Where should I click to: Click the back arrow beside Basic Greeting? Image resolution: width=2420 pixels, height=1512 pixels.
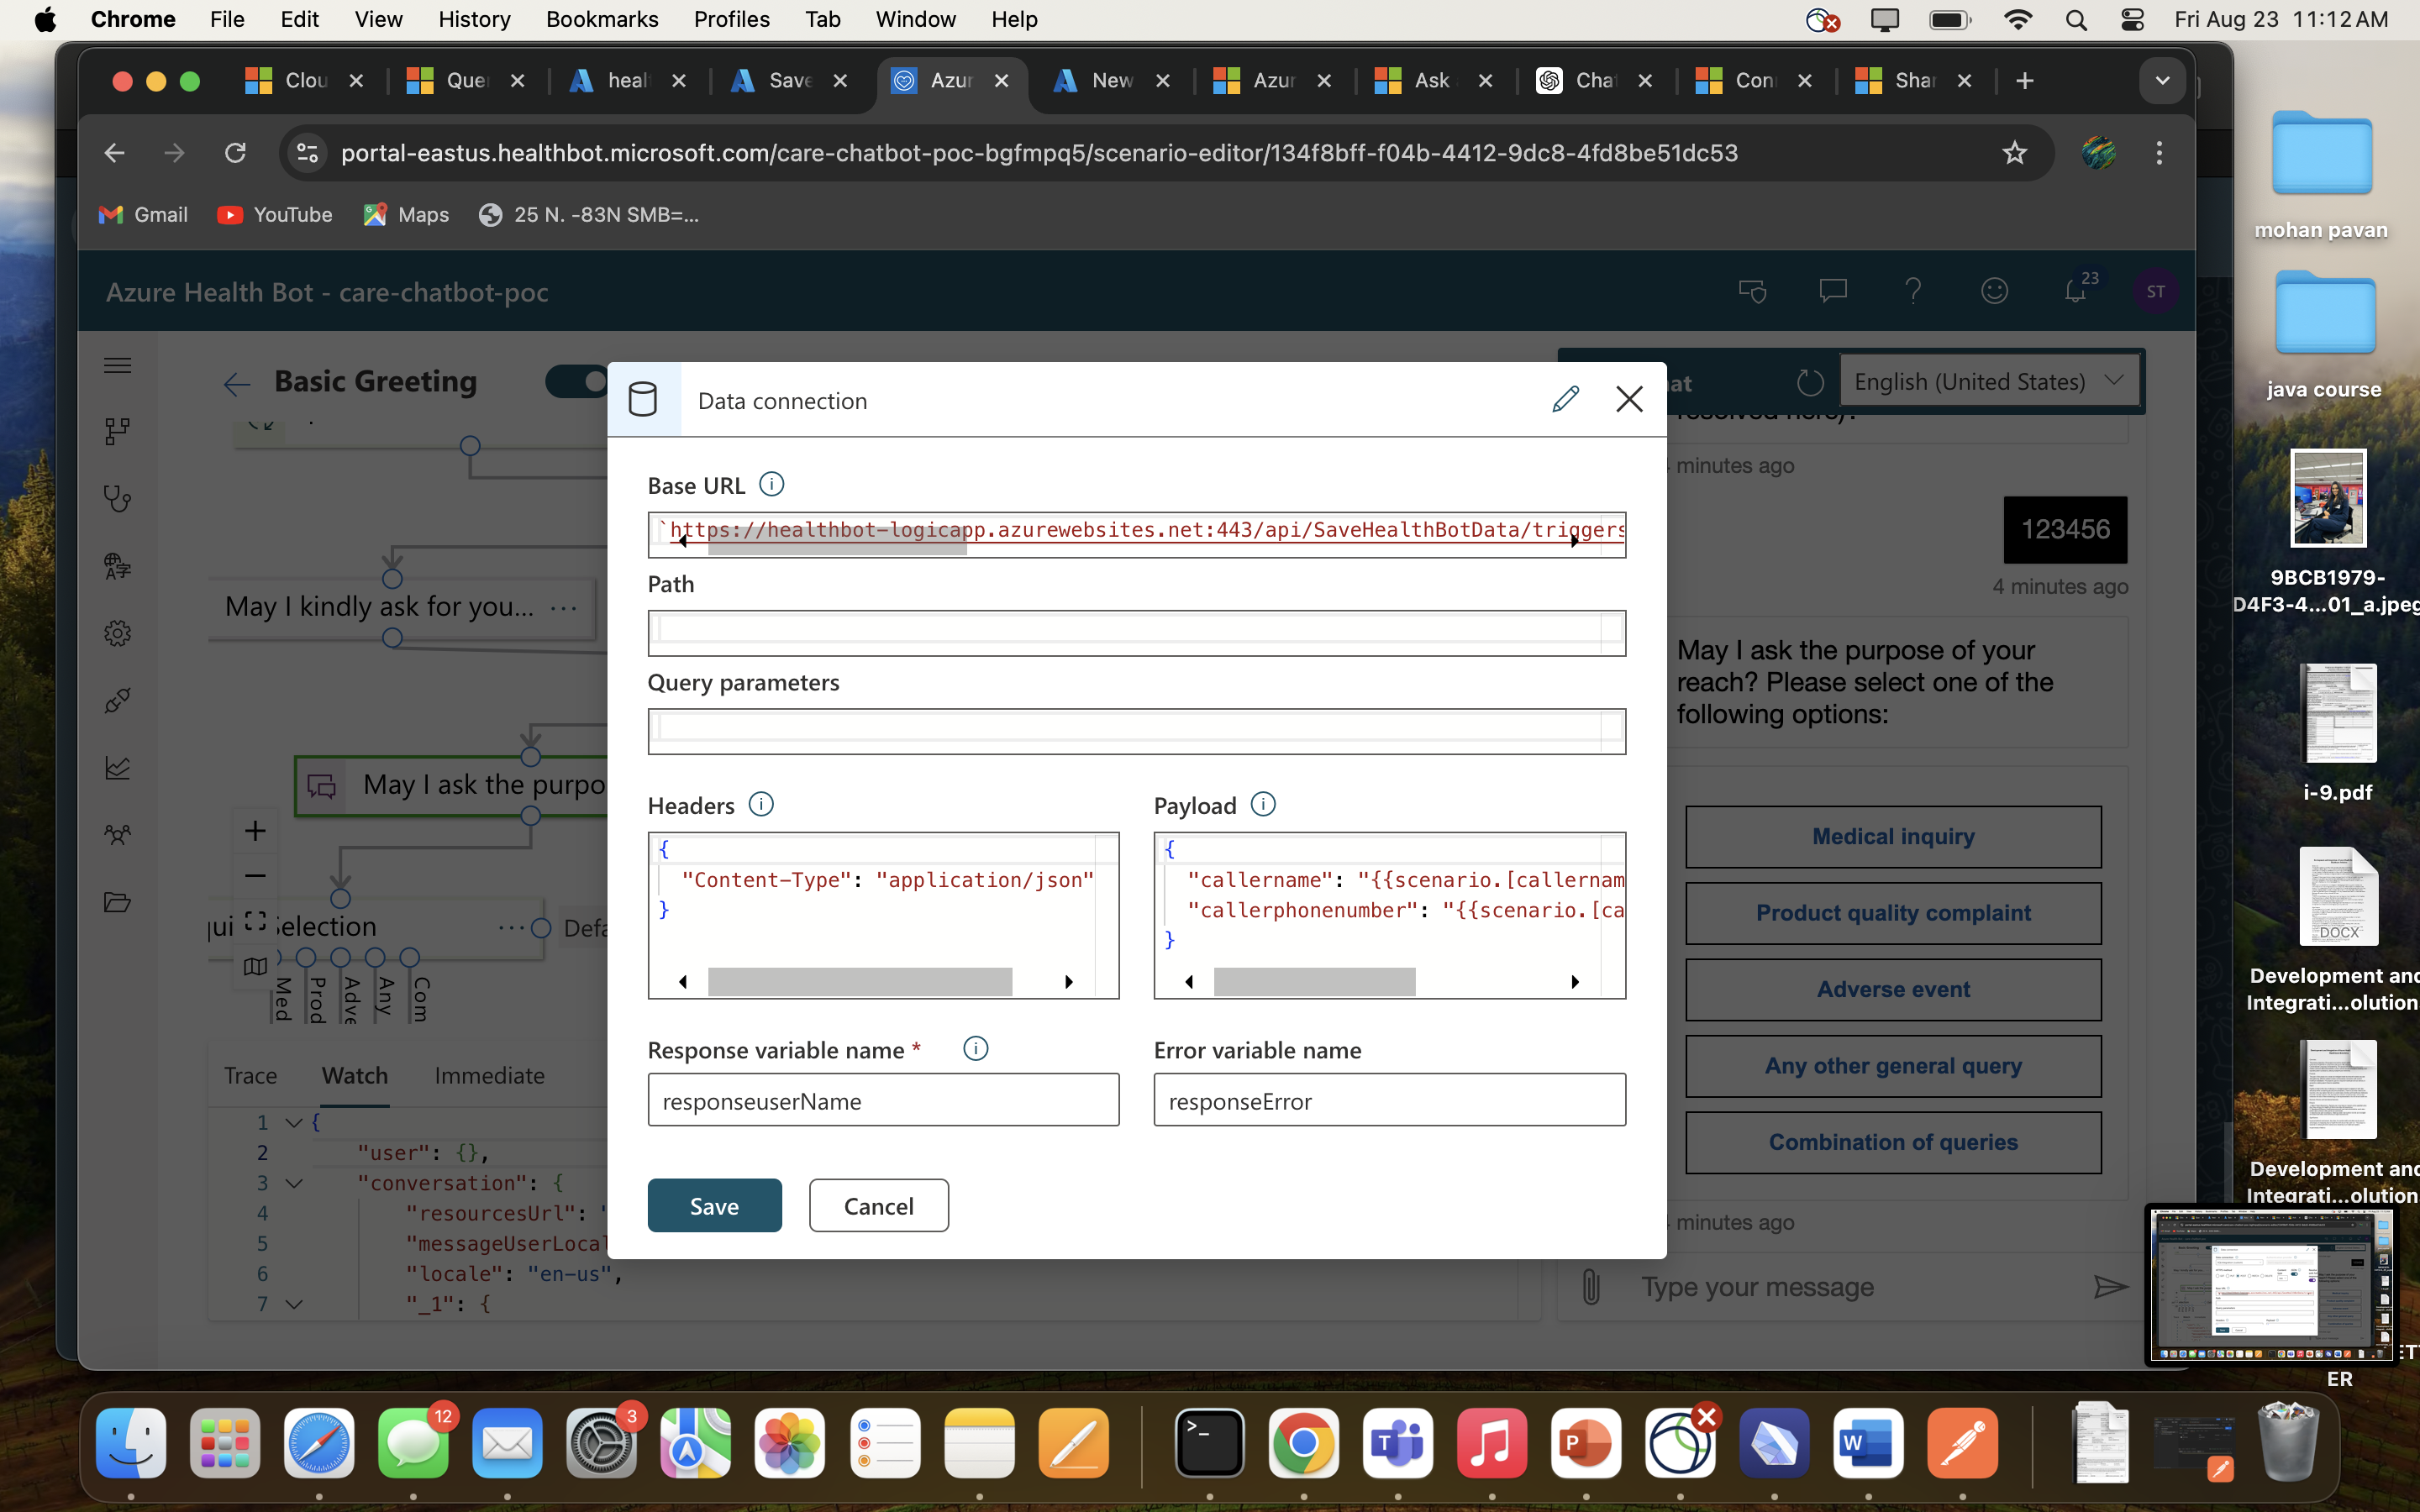pos(237,384)
